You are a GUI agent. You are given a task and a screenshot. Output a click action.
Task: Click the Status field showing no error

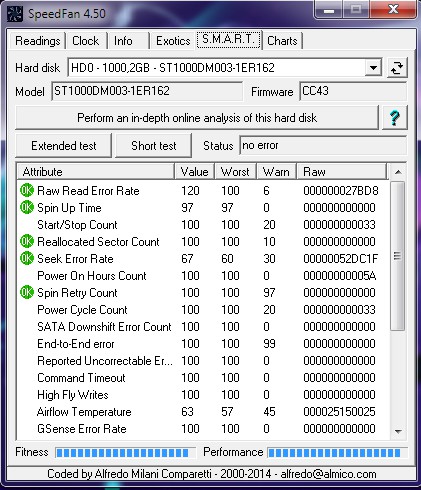[x=323, y=145]
